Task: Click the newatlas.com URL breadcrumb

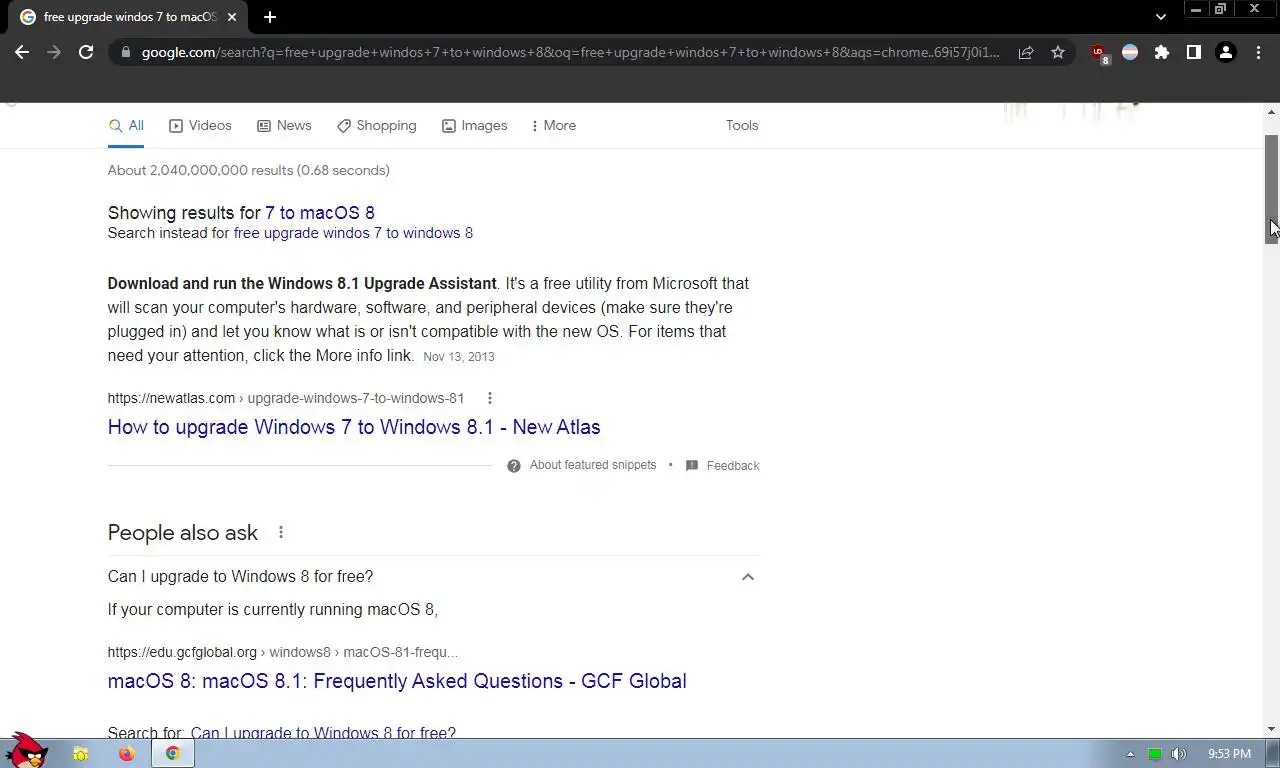Action: tap(286, 398)
